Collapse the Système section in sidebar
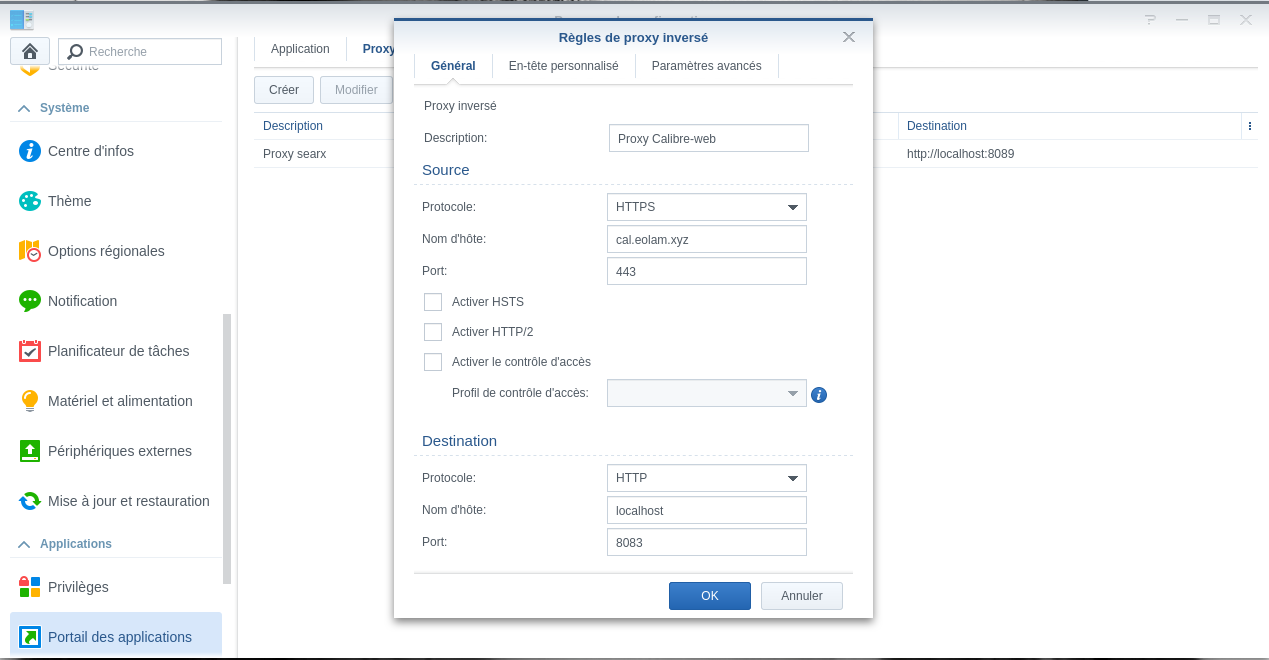Image resolution: width=1269 pixels, height=660 pixels. (24, 108)
